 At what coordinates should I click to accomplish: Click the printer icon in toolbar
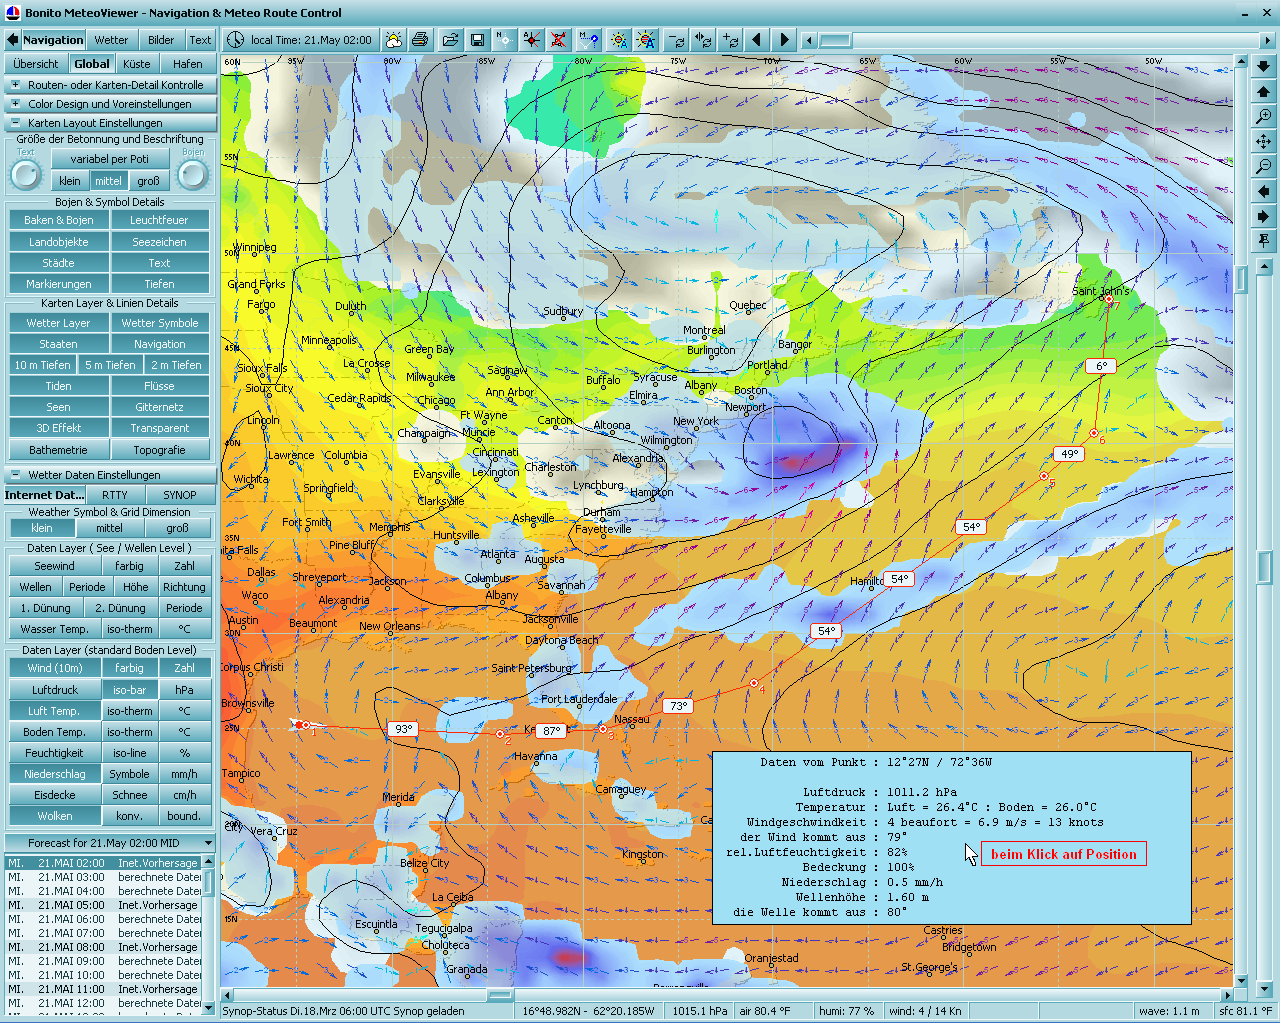click(x=420, y=40)
